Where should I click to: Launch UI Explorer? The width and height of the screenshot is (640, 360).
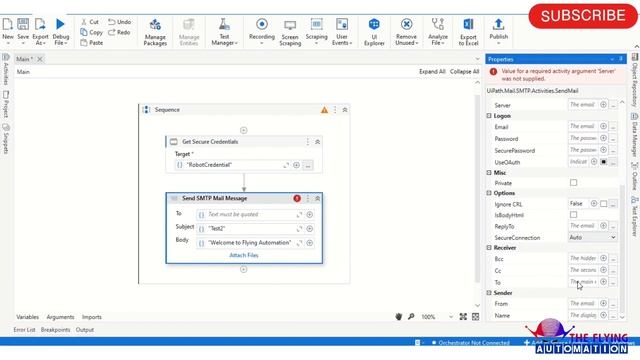(x=374, y=31)
